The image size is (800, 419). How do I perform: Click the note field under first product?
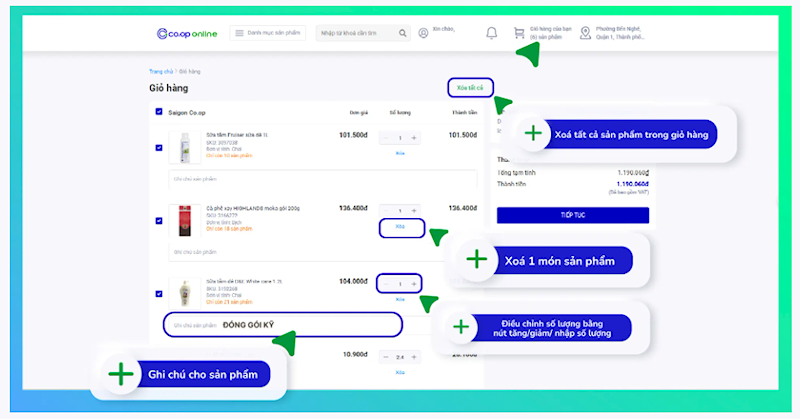click(x=322, y=180)
